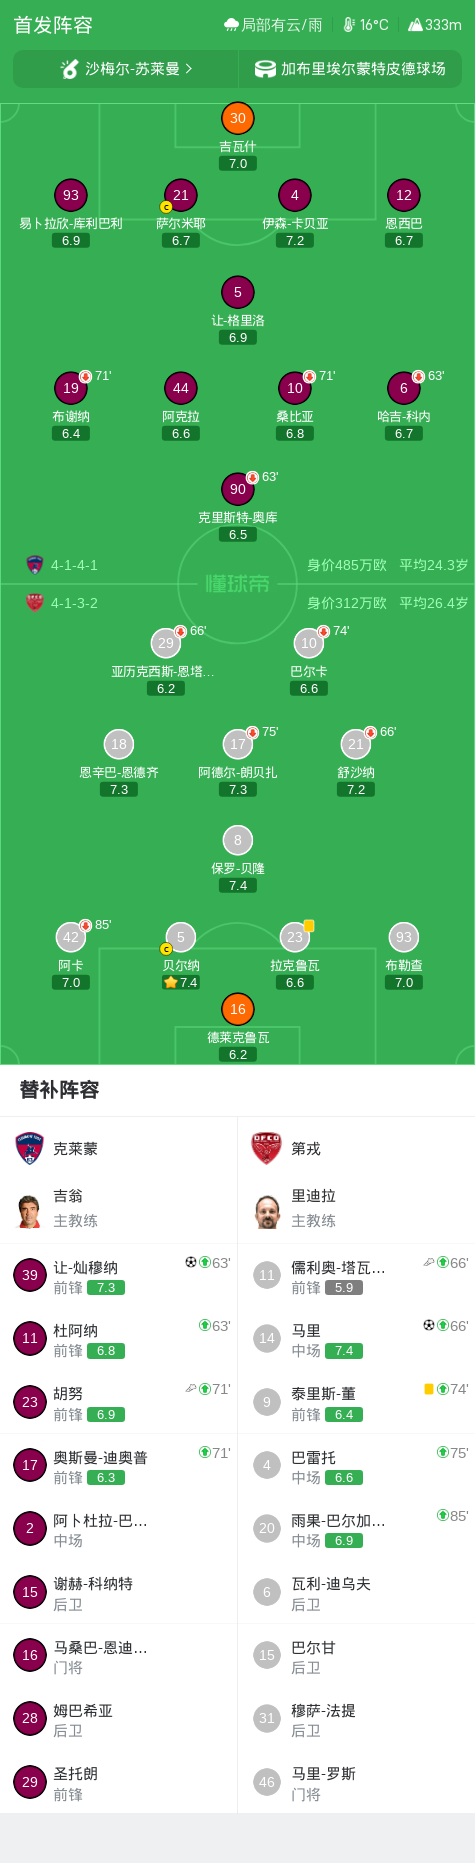This screenshot has width=475, height=1863.
Task: Select substitute 雨果-巴尔加 number 20 row
Action: [x=356, y=1528]
